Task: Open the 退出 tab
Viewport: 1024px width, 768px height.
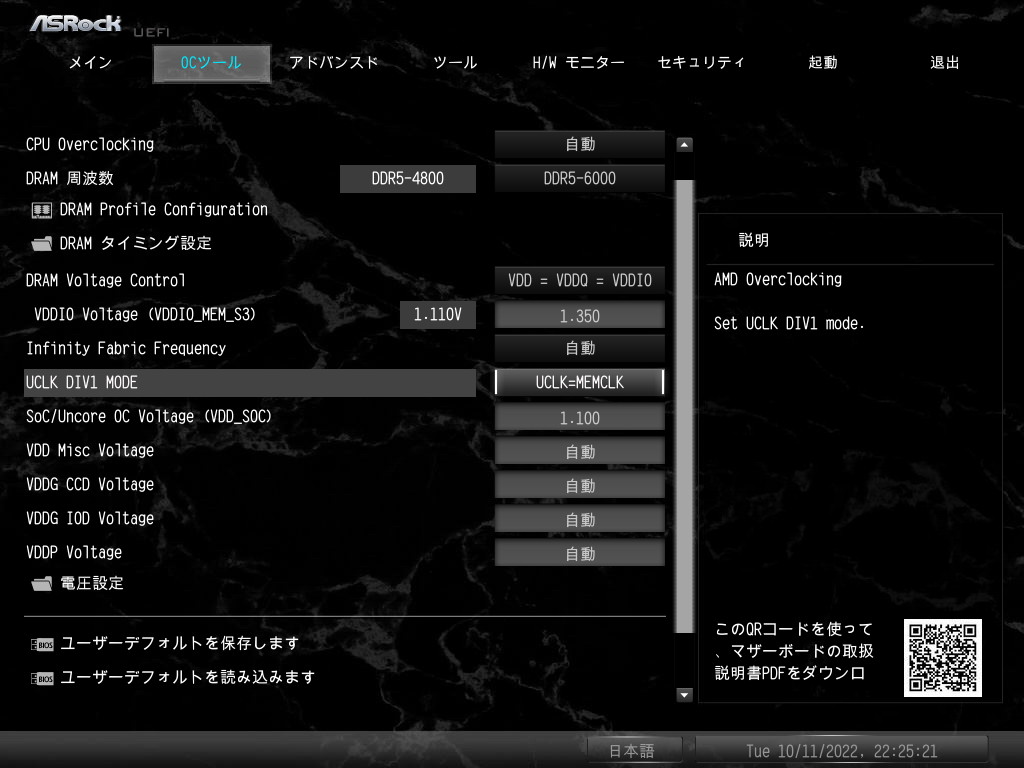Action: point(944,63)
